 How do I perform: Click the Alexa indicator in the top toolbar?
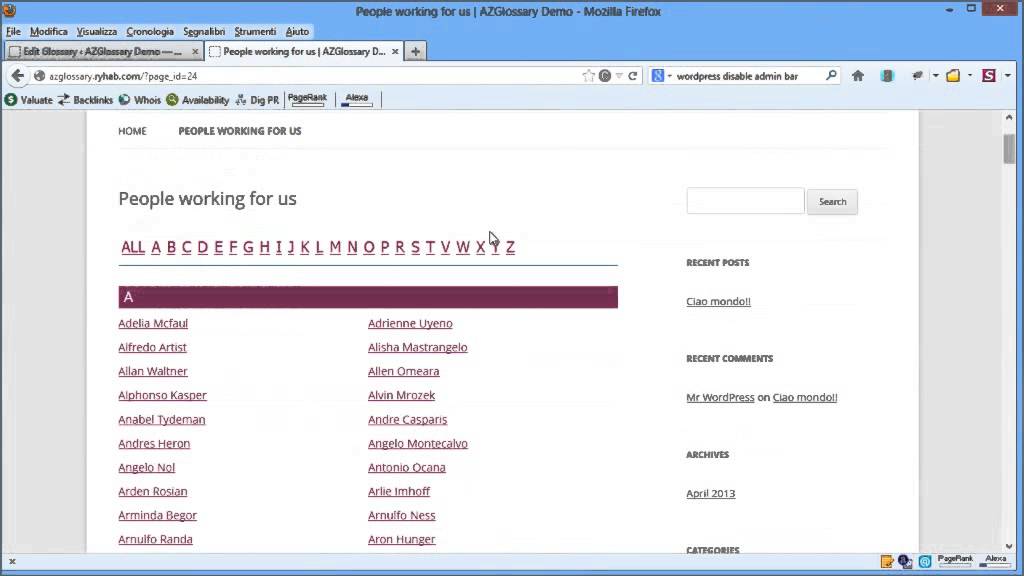(357, 99)
